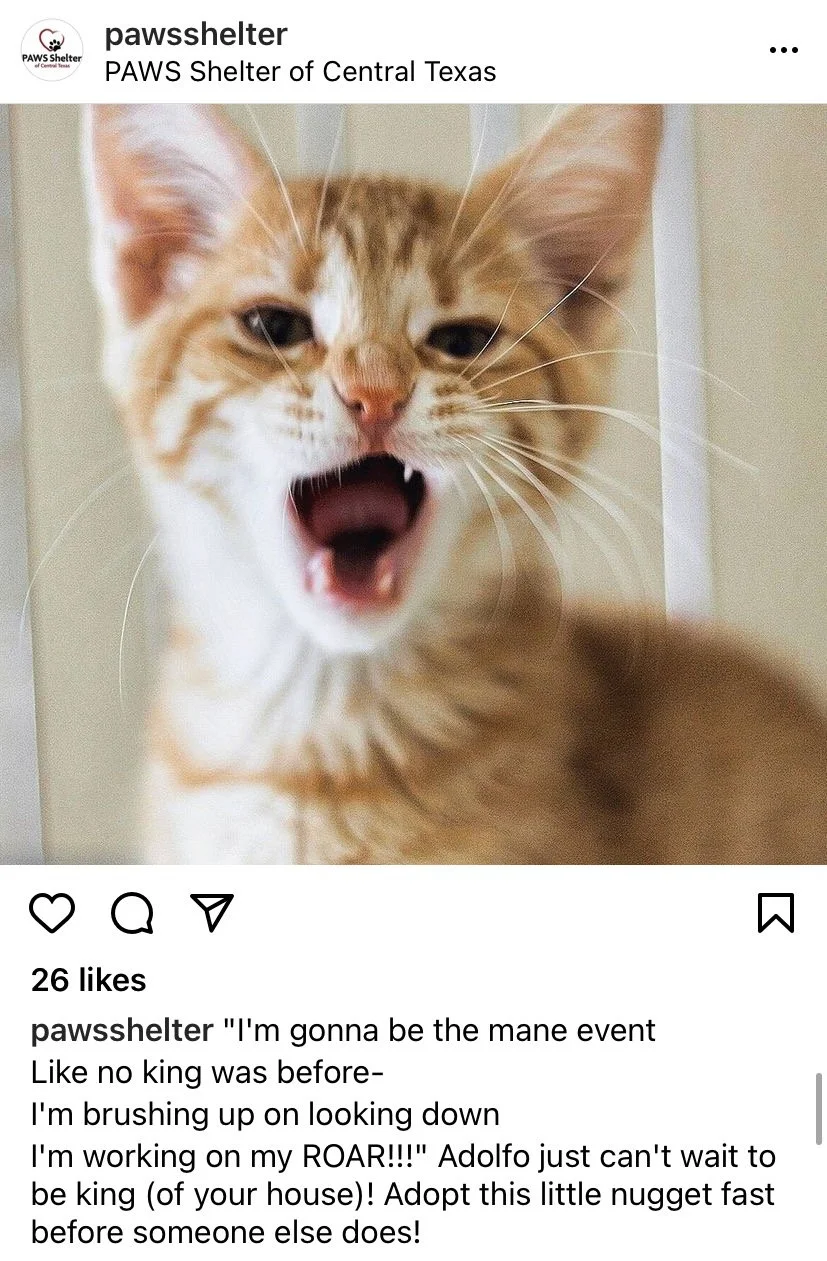Open the three-dot more options menu
Viewport: 827px width, 1261px height.
(x=784, y=50)
